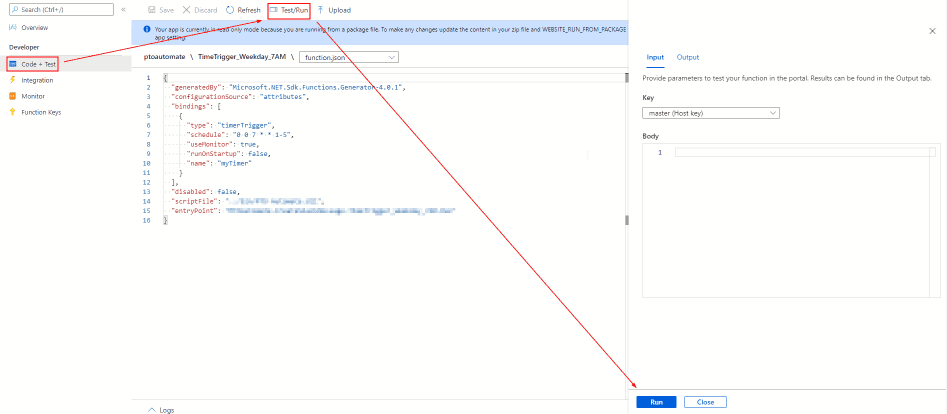Click the code editor vertical scrollbar
The width and height of the screenshot is (947, 414).
coord(626,148)
